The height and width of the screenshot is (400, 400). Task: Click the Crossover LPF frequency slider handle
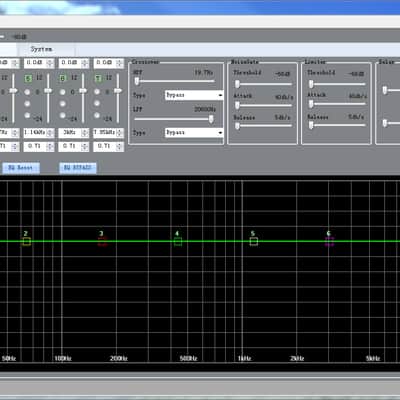[211, 119]
